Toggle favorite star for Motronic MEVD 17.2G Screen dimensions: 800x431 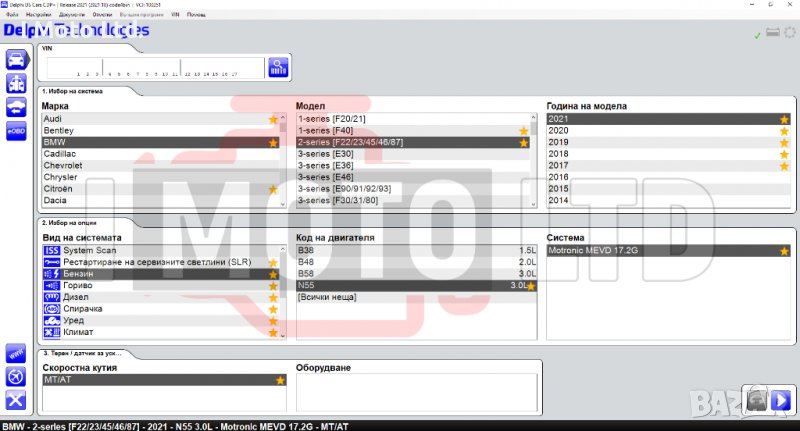click(x=784, y=251)
